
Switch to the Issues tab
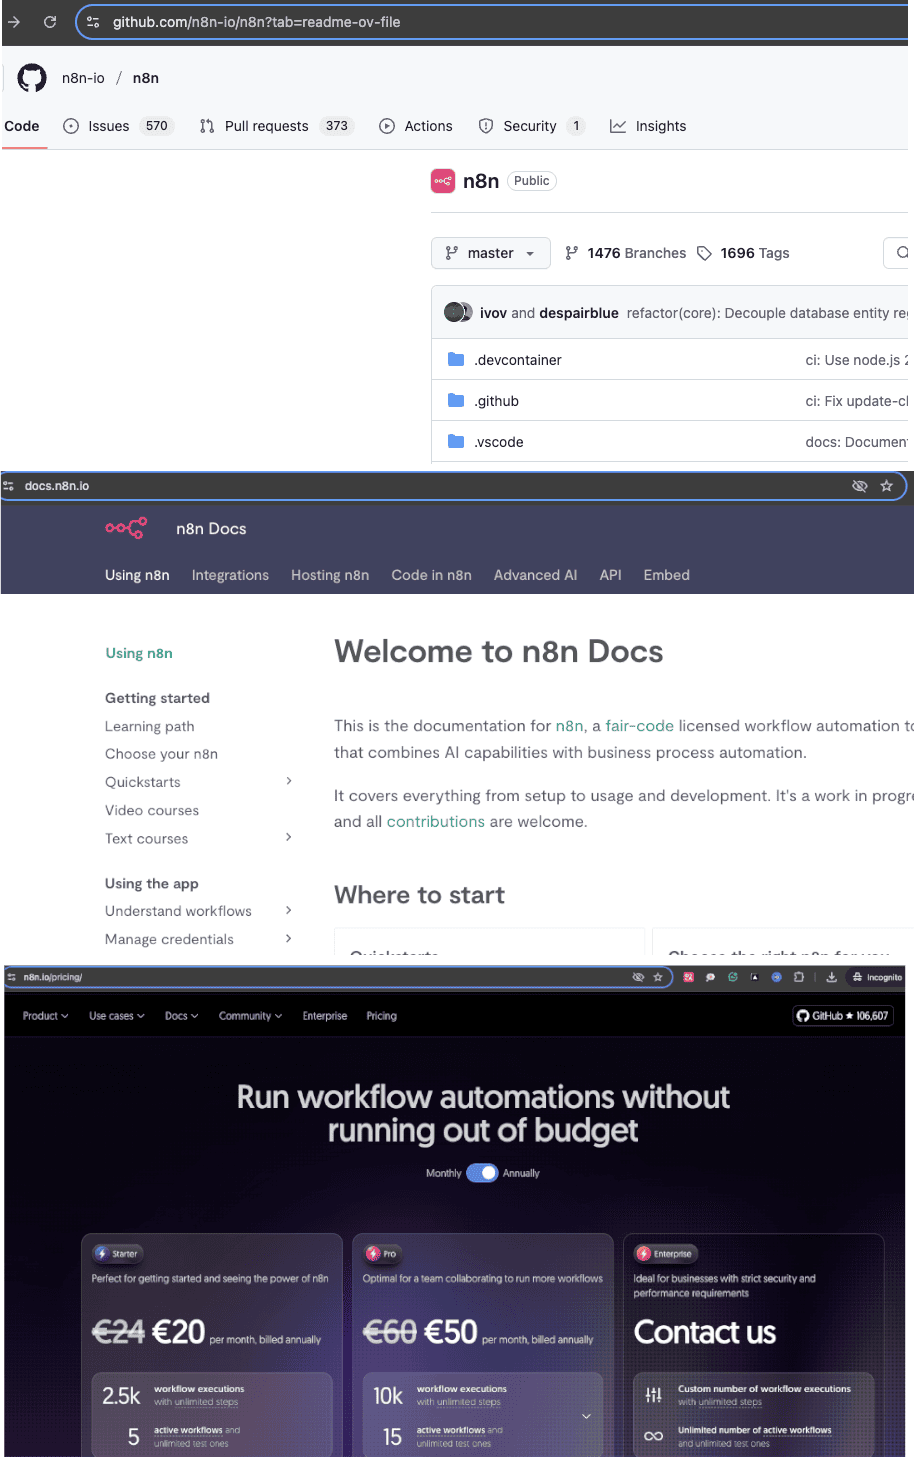click(x=118, y=126)
